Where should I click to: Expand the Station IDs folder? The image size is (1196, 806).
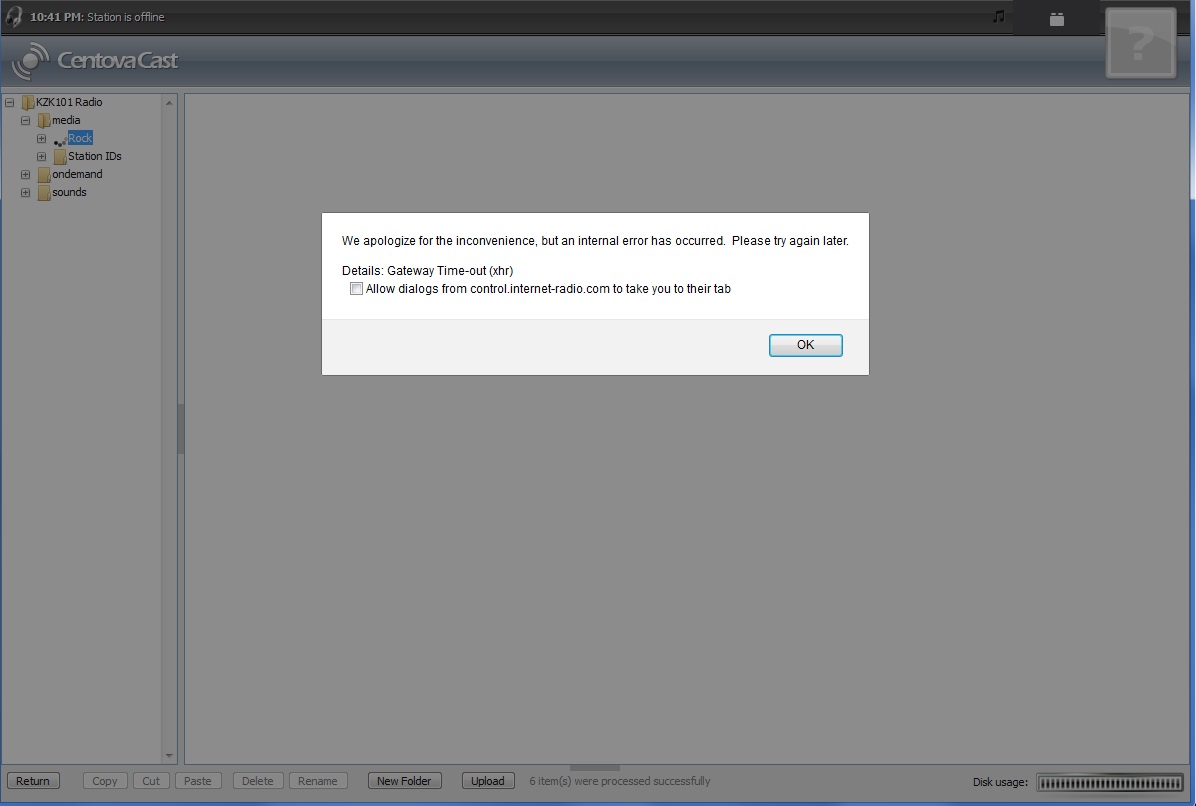tap(41, 156)
